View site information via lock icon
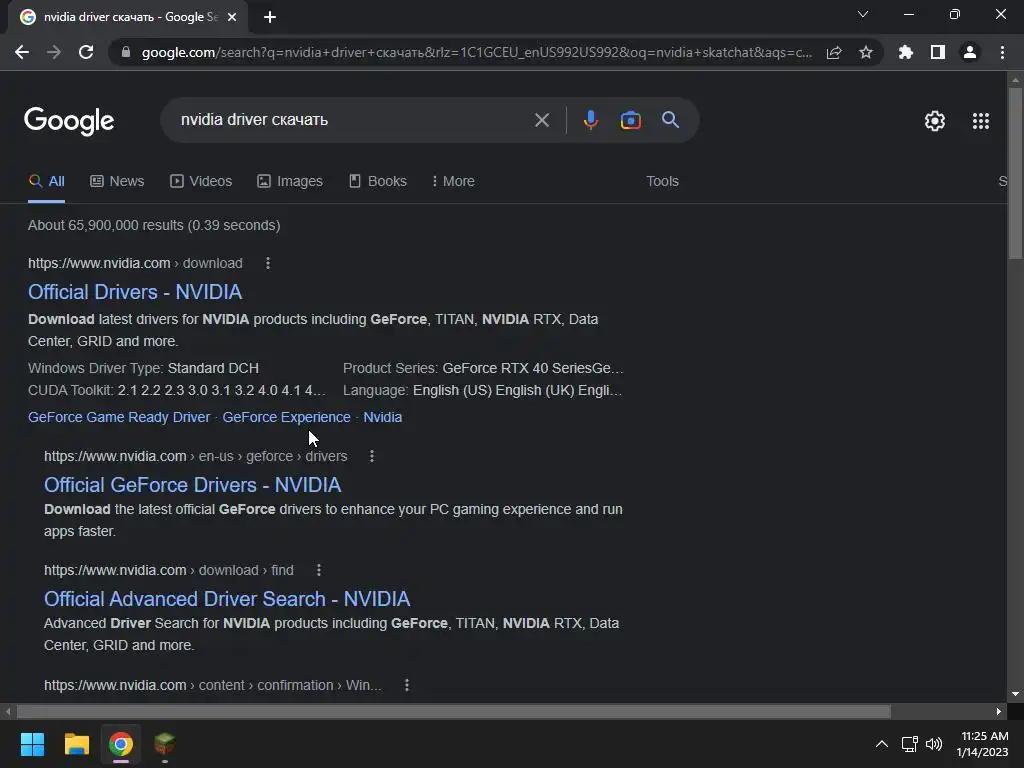This screenshot has width=1024, height=768. pyautogui.click(x=126, y=52)
